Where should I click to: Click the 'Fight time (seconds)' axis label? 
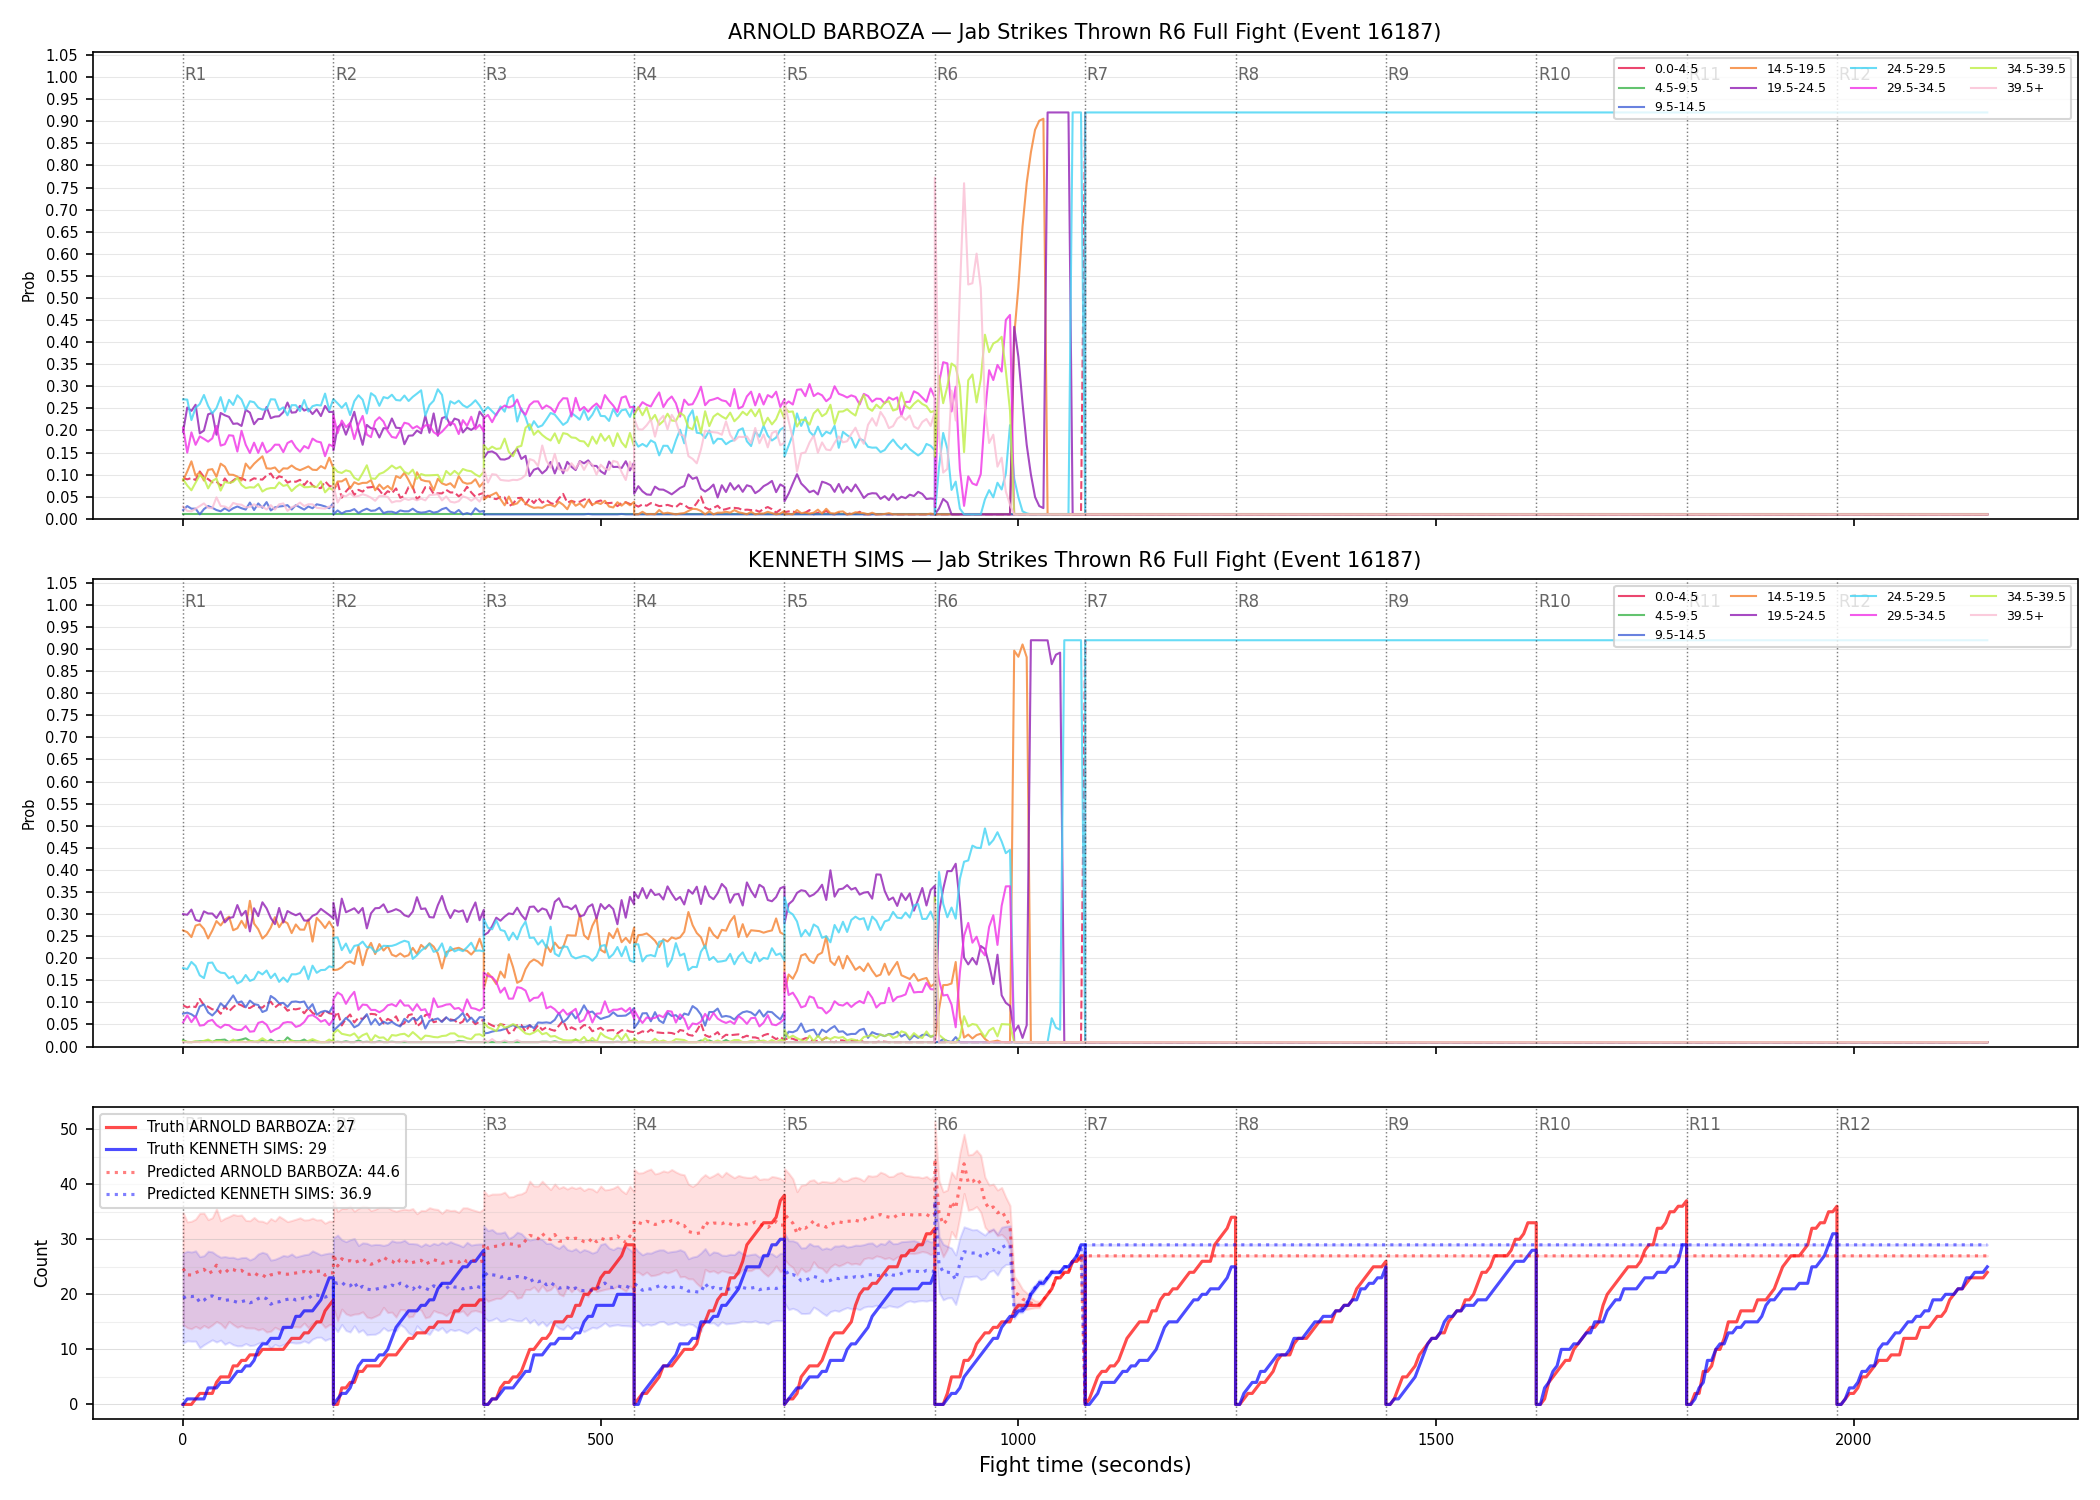(x=1085, y=1465)
